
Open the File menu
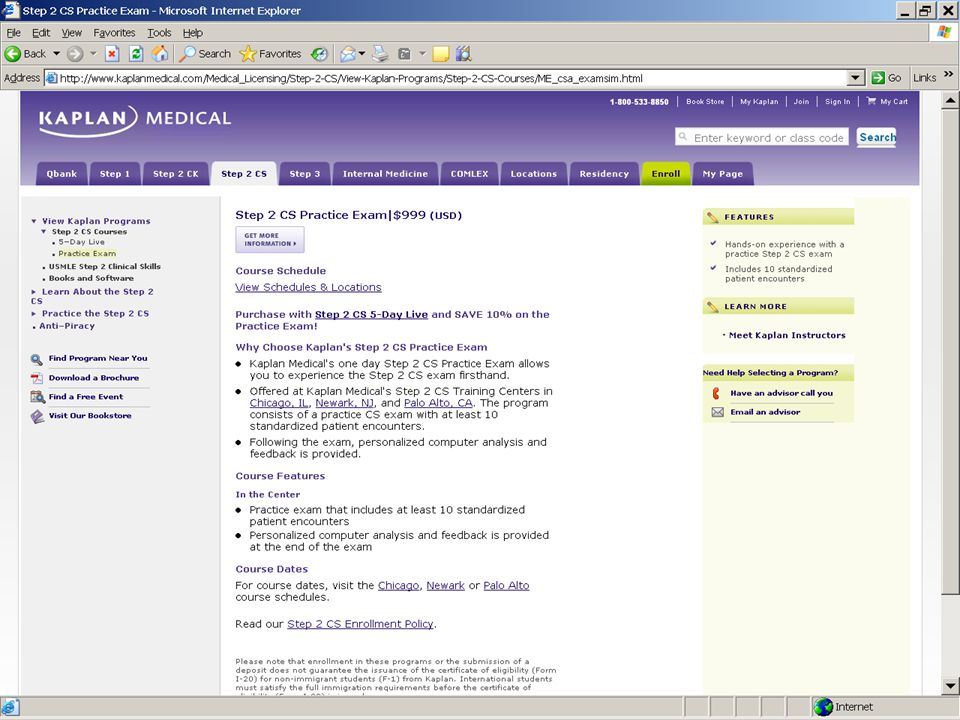[13, 33]
